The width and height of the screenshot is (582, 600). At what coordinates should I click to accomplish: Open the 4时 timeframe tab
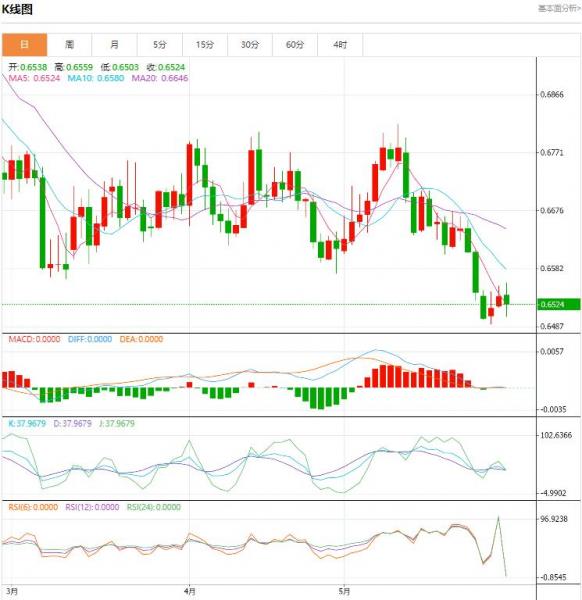click(x=340, y=45)
